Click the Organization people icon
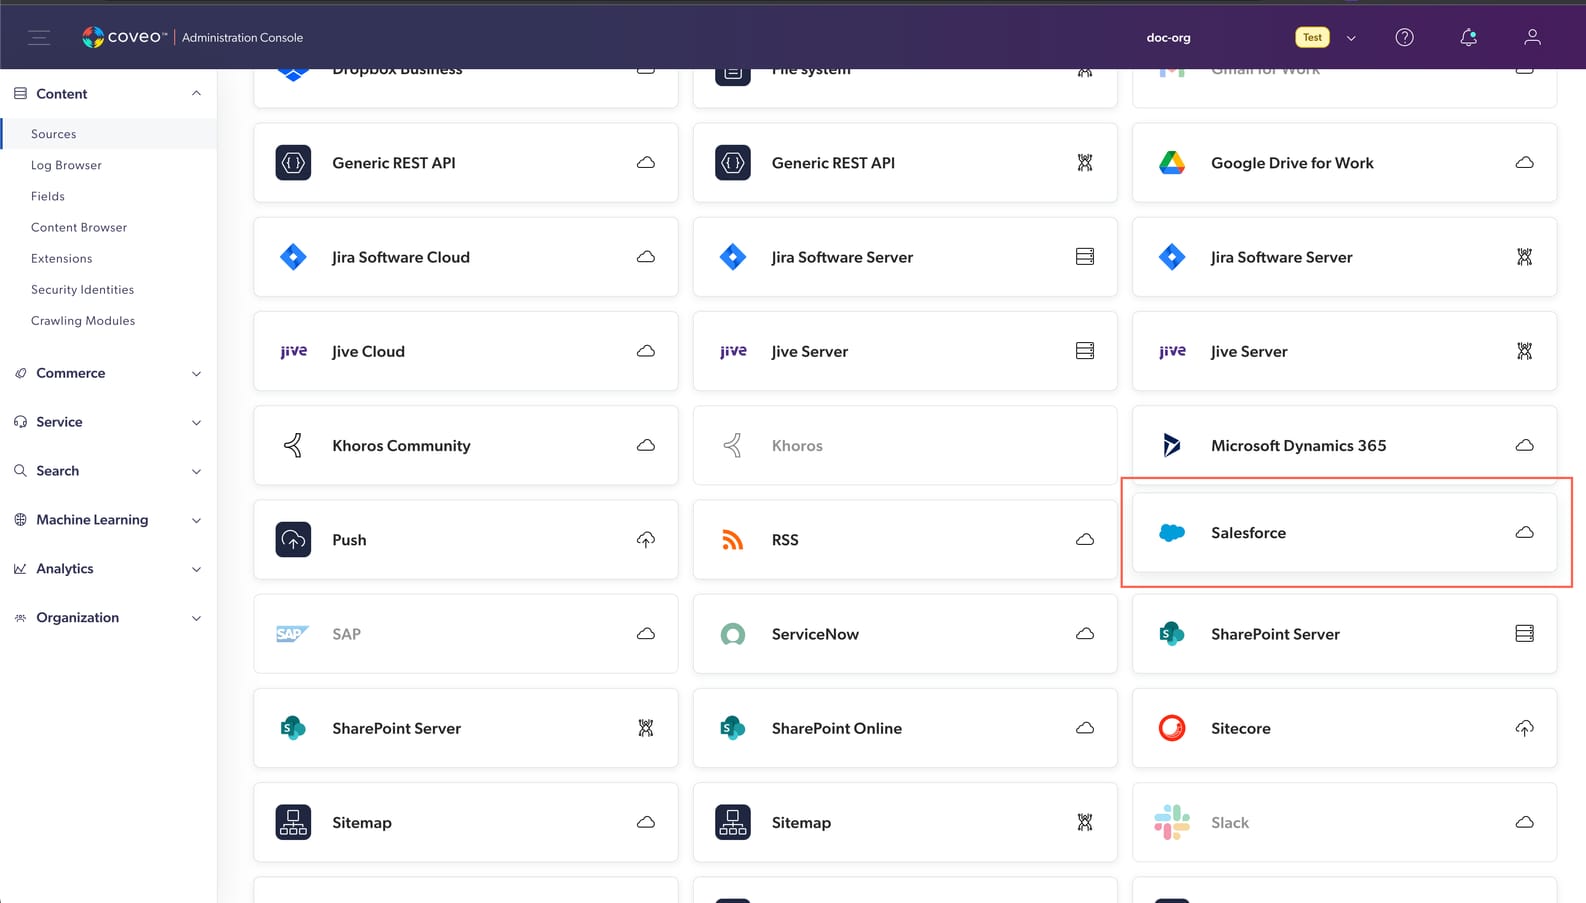Viewport: 1586px width, 903px height. (x=20, y=618)
